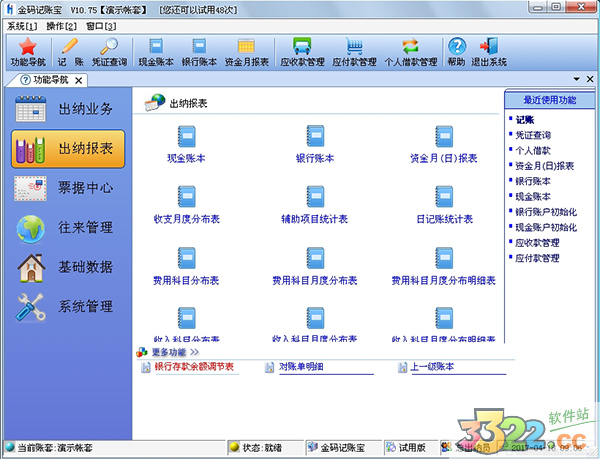Close the 功能导航 tab with its X

tap(78, 80)
